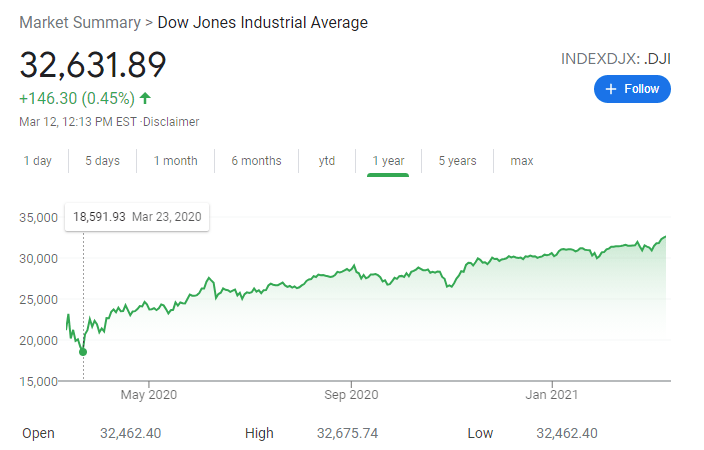Click the active 1 year tab
Screen dimensions: 704x450
click(388, 161)
